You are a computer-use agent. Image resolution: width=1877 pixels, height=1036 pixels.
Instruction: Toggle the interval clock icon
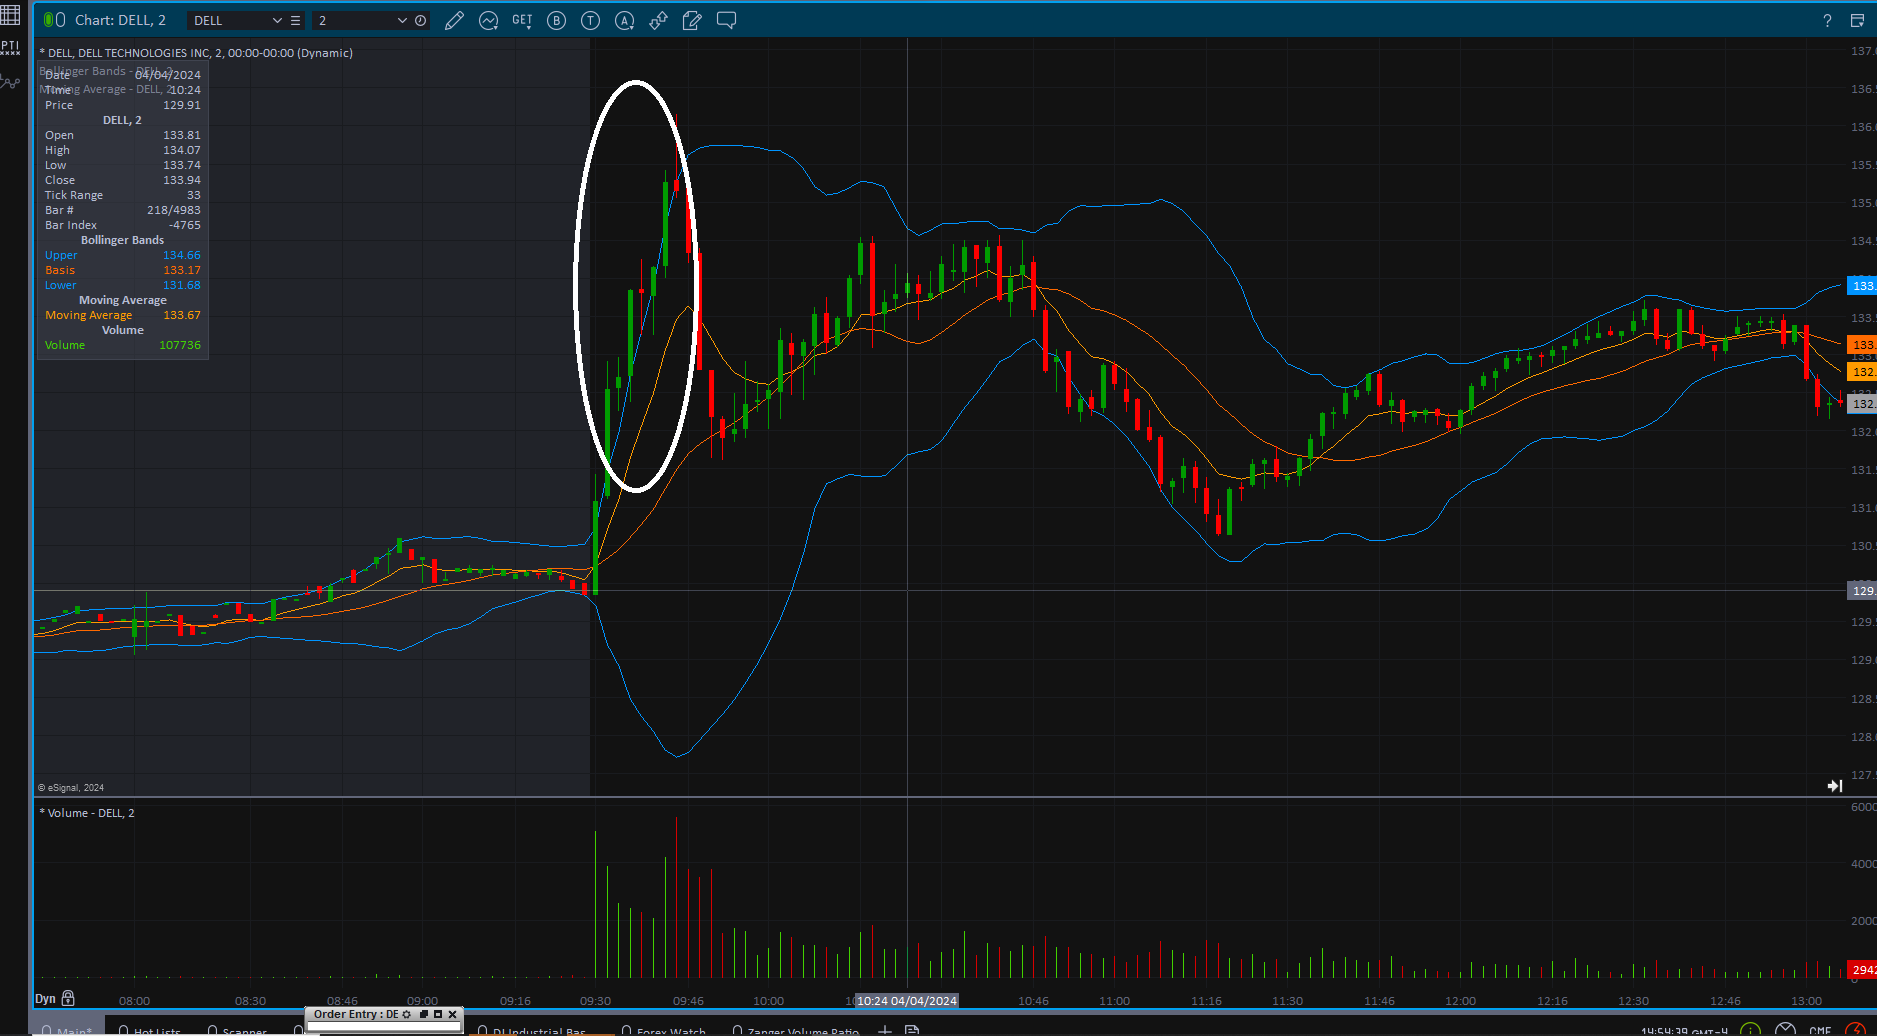(421, 21)
